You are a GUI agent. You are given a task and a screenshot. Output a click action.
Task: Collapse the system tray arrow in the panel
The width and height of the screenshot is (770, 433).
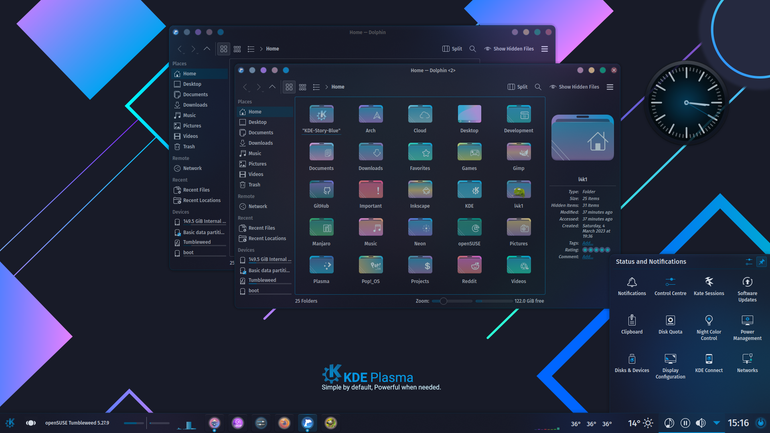716,423
